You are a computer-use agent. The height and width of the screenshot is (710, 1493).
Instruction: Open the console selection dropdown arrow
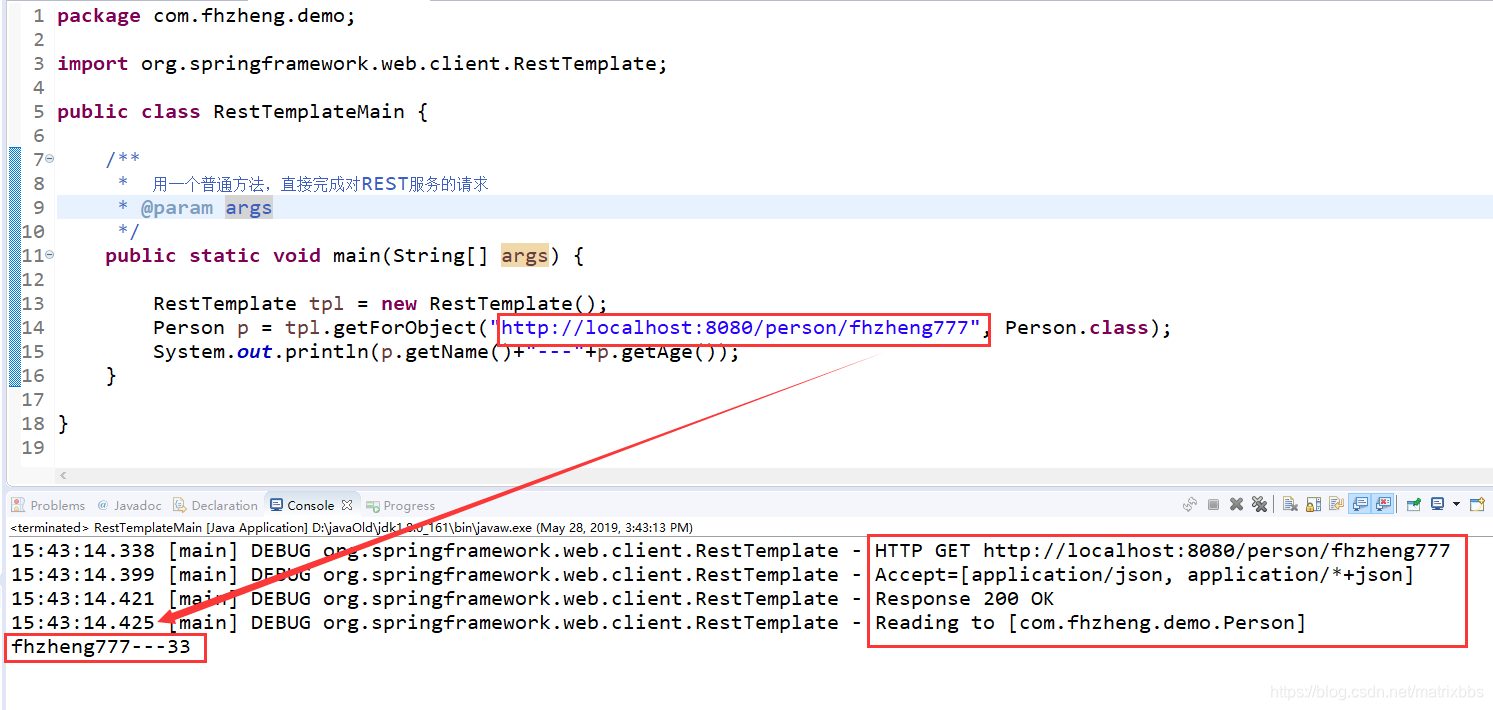coord(1456,504)
